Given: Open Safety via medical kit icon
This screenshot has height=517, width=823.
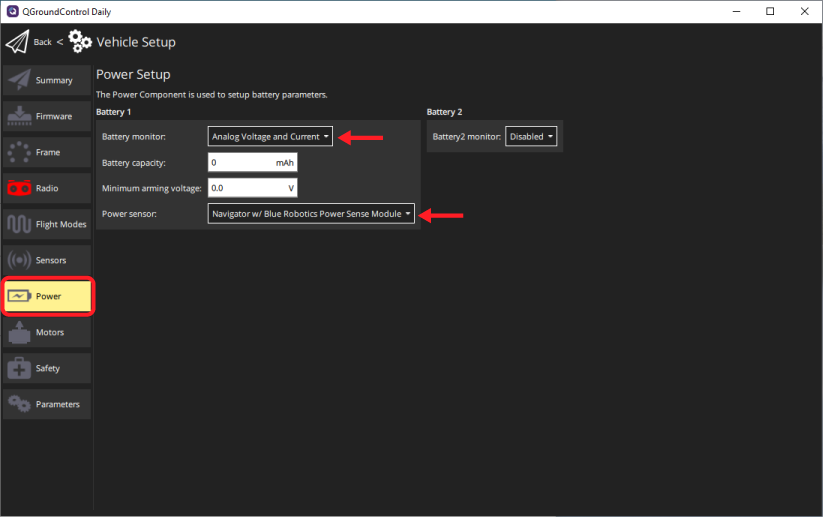Looking at the screenshot, I should click(x=19, y=368).
